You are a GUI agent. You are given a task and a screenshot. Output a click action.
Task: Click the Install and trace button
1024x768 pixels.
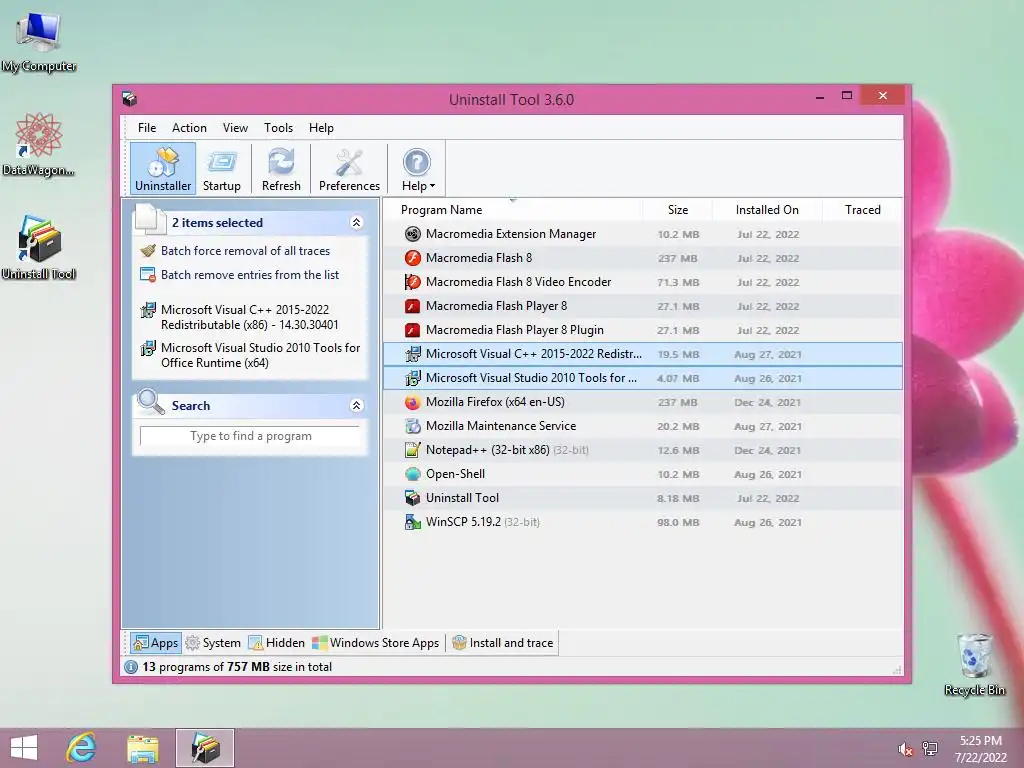tap(503, 643)
